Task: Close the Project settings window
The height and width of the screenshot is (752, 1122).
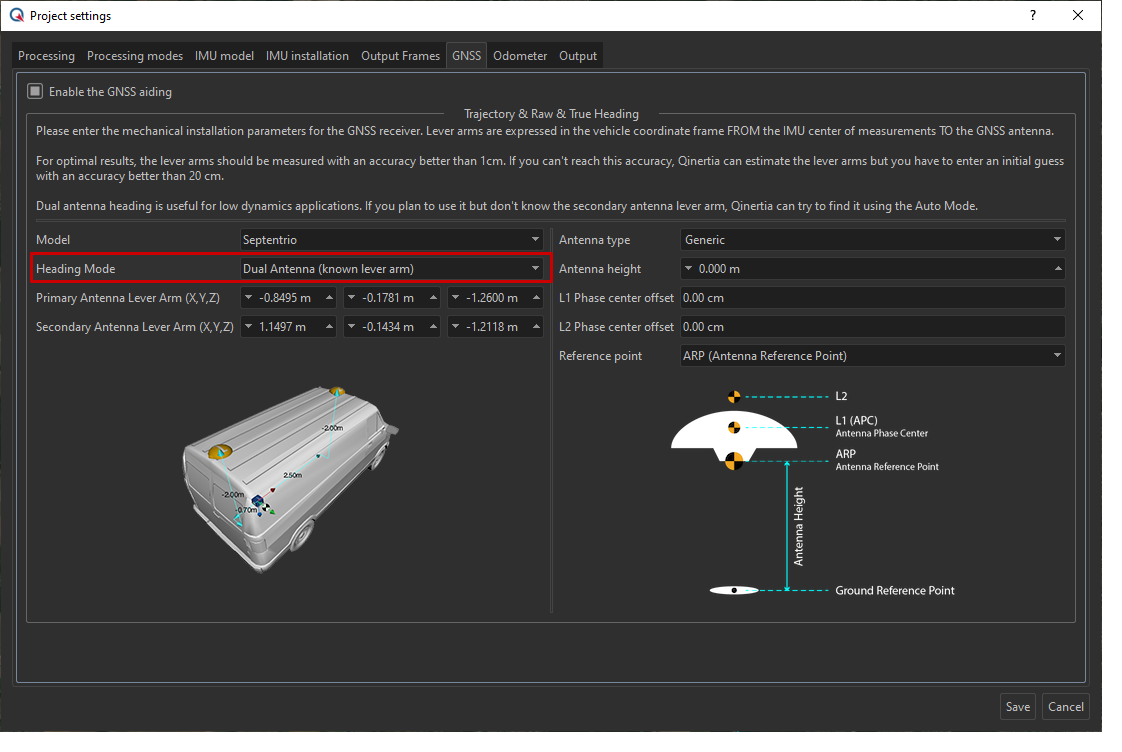Action: click(x=1078, y=15)
